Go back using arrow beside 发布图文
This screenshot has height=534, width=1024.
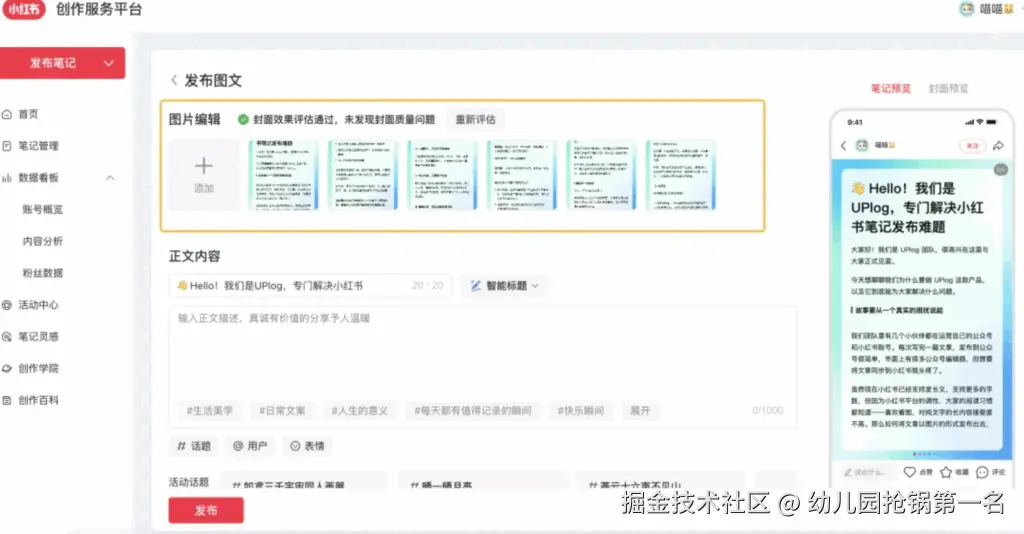[x=174, y=80]
